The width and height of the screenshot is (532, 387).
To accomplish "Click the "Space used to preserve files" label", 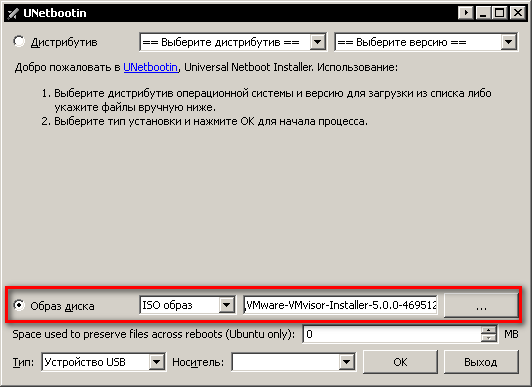I will [153, 334].
